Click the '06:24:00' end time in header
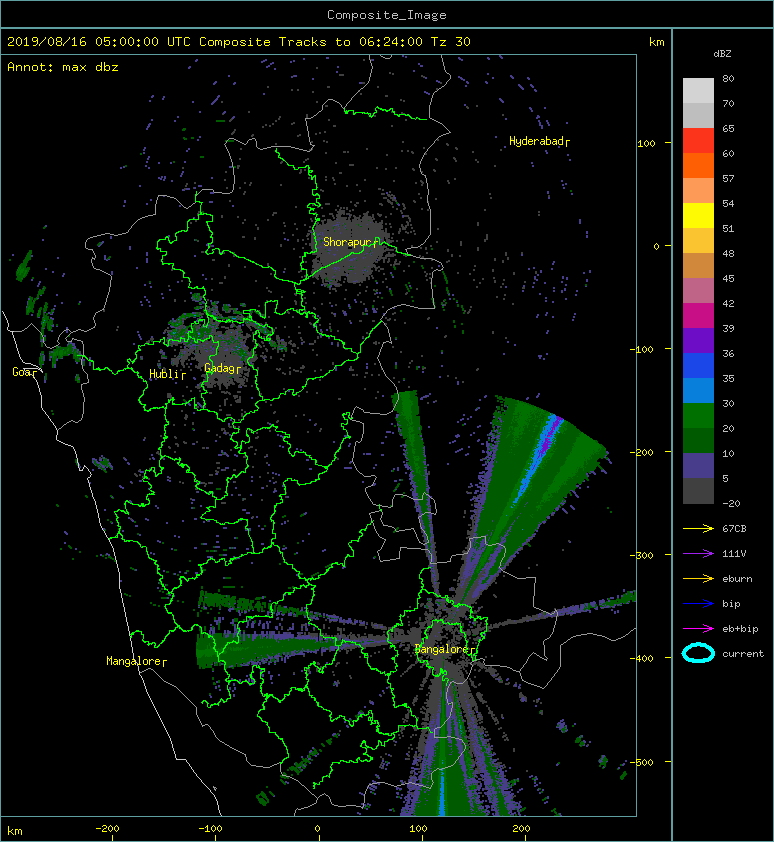The image size is (774, 842). point(391,42)
